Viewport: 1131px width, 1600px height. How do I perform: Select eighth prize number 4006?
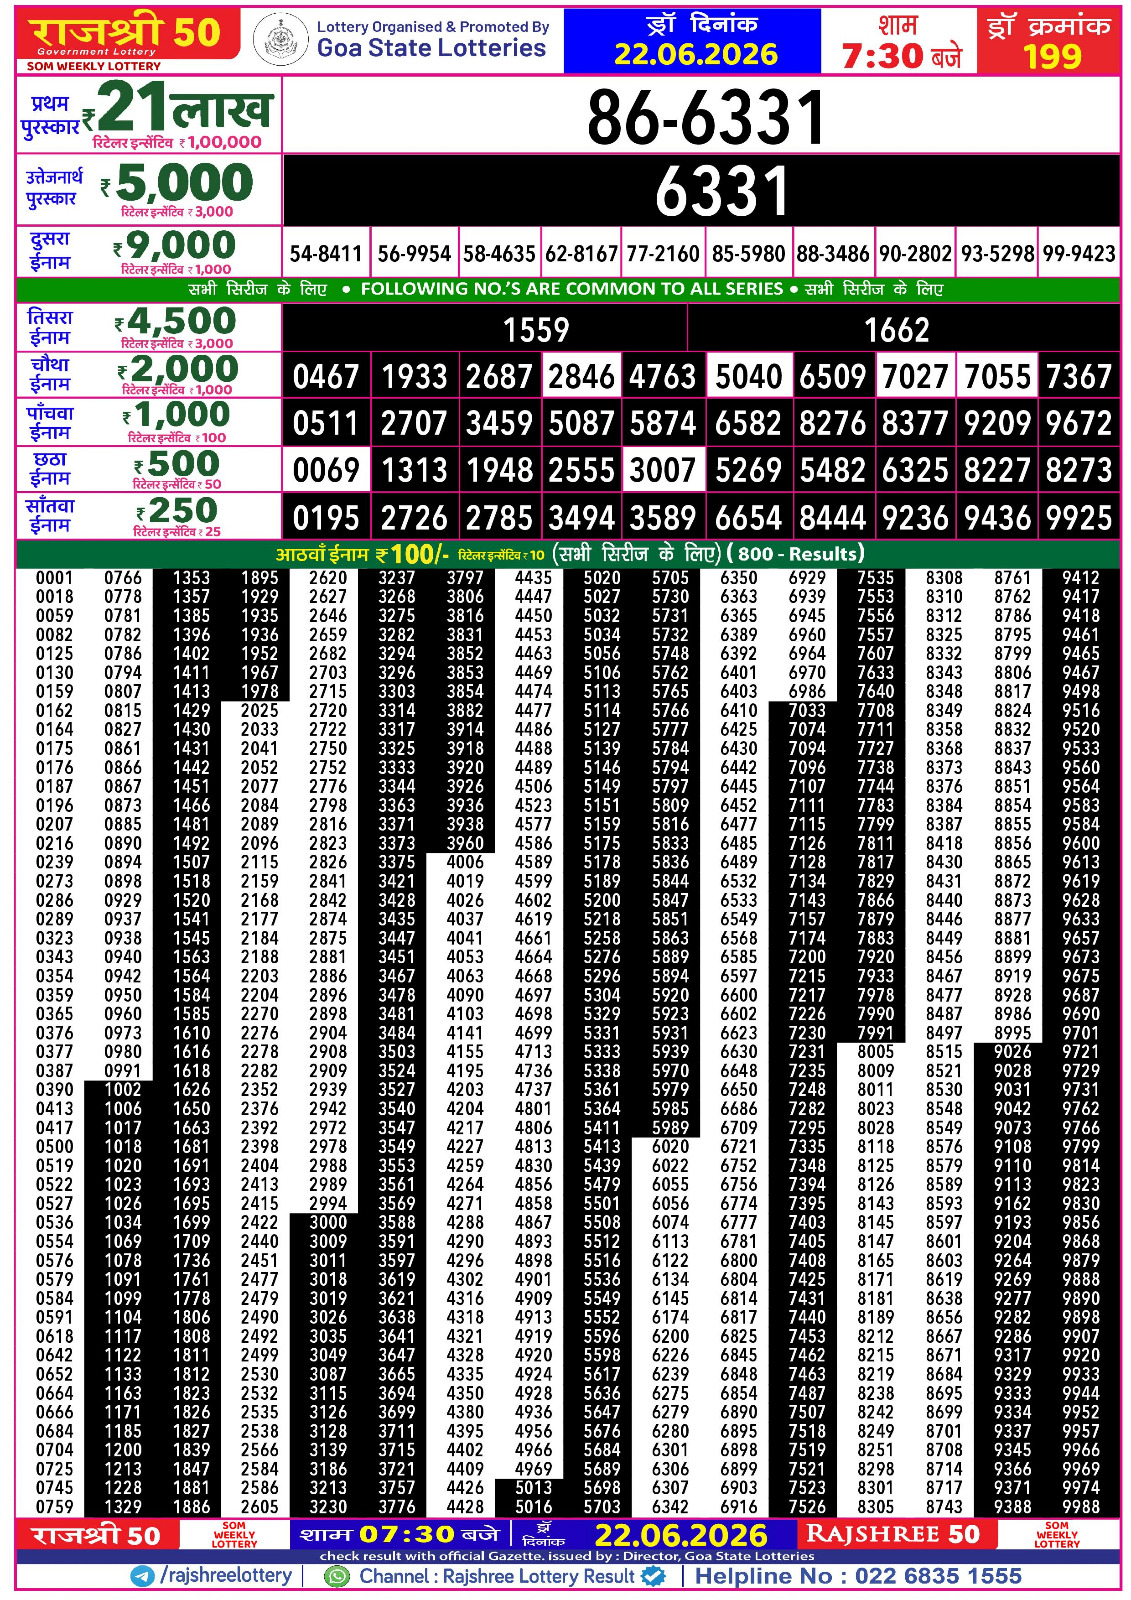point(465,862)
